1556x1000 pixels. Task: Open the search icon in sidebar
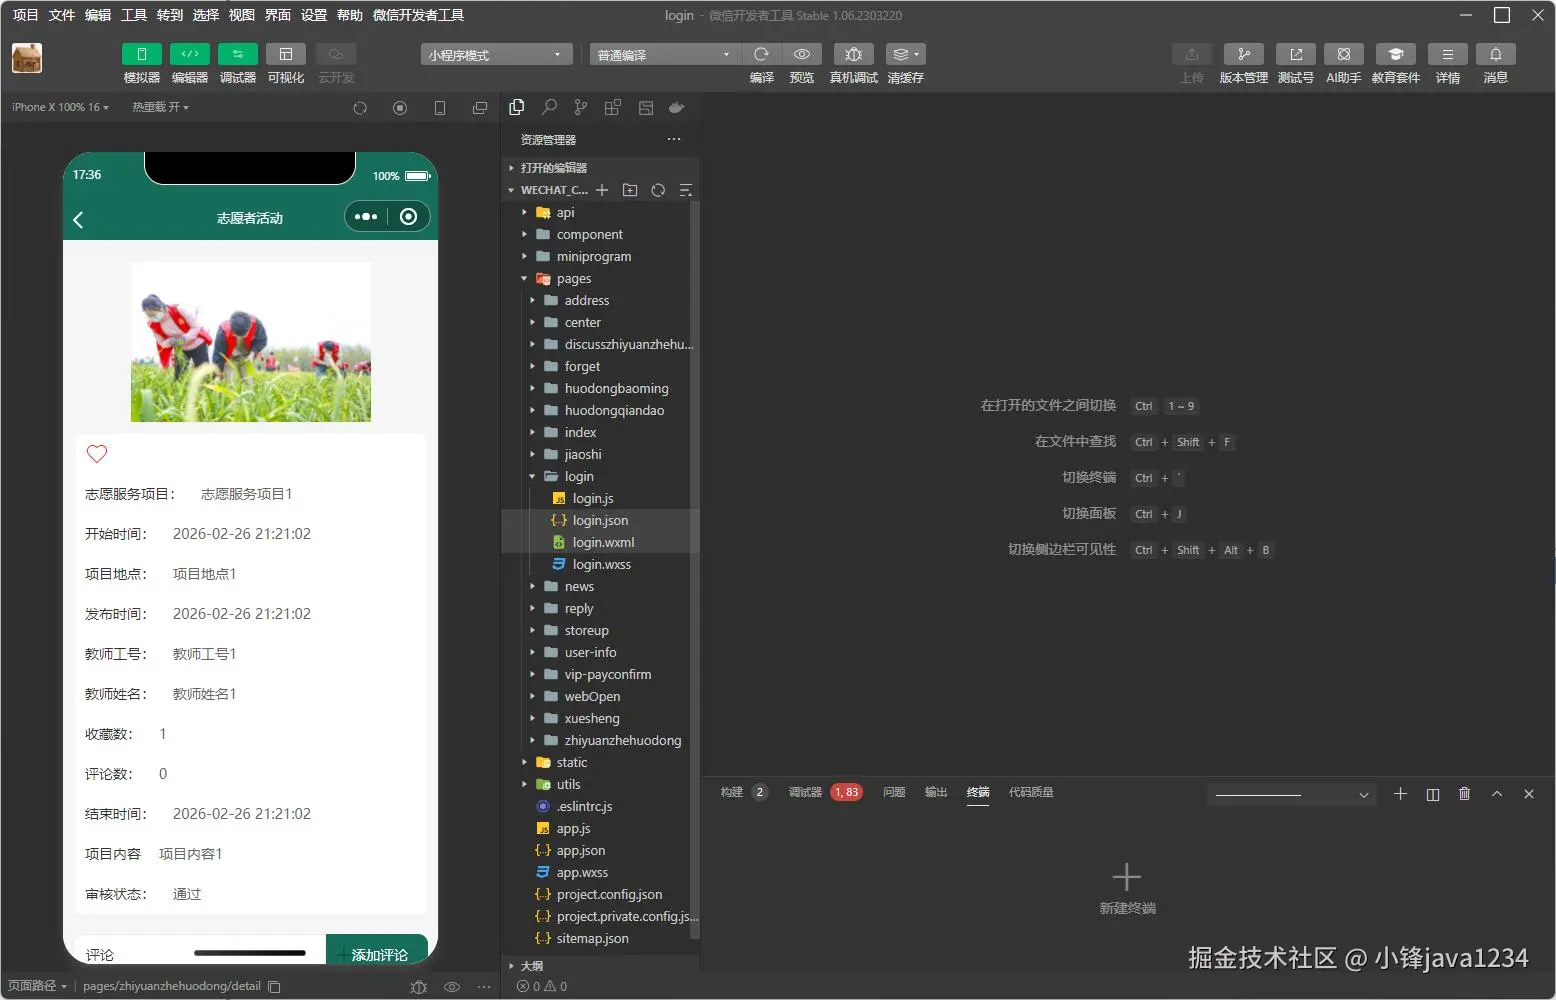pyautogui.click(x=549, y=107)
